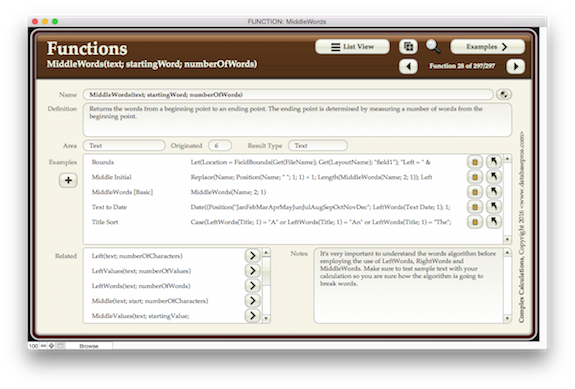This screenshot has height=389, width=575.
Task: Select the LeftWords(text; numberOfWords) related entry
Action: click(x=141, y=286)
